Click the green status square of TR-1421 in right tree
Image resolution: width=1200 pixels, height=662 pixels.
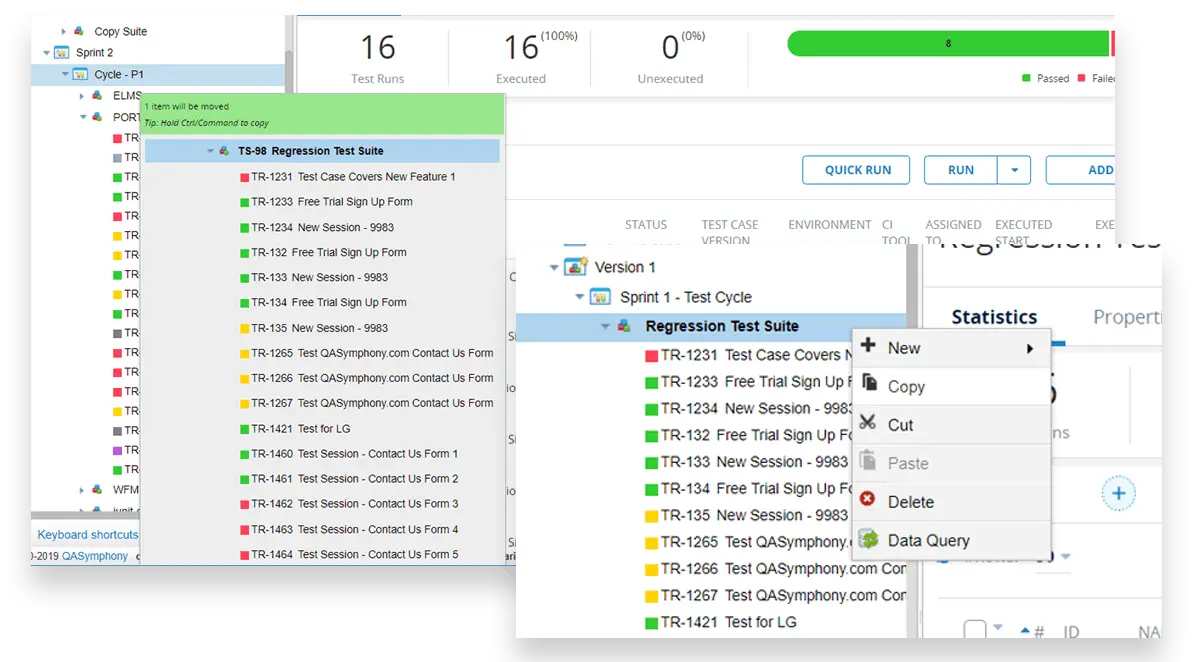tap(651, 622)
